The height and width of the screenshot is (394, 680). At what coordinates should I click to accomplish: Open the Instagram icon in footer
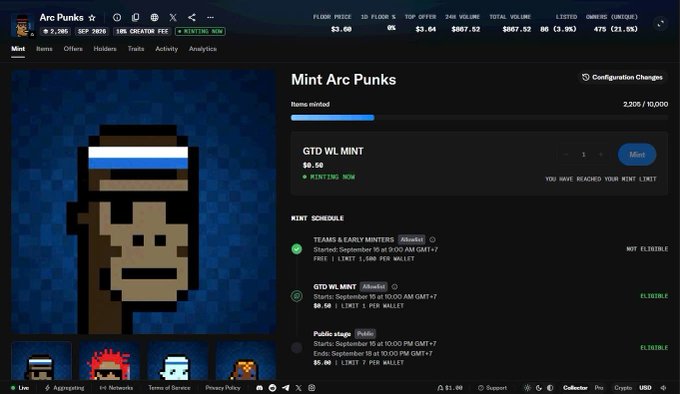point(312,388)
